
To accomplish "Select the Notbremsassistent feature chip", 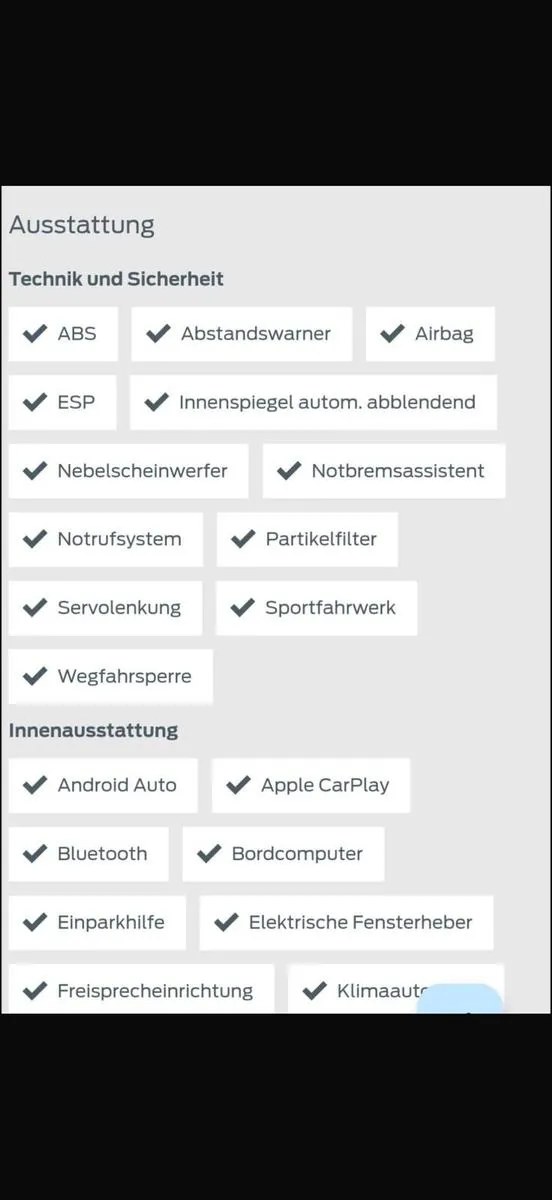I will click(x=384, y=471).
